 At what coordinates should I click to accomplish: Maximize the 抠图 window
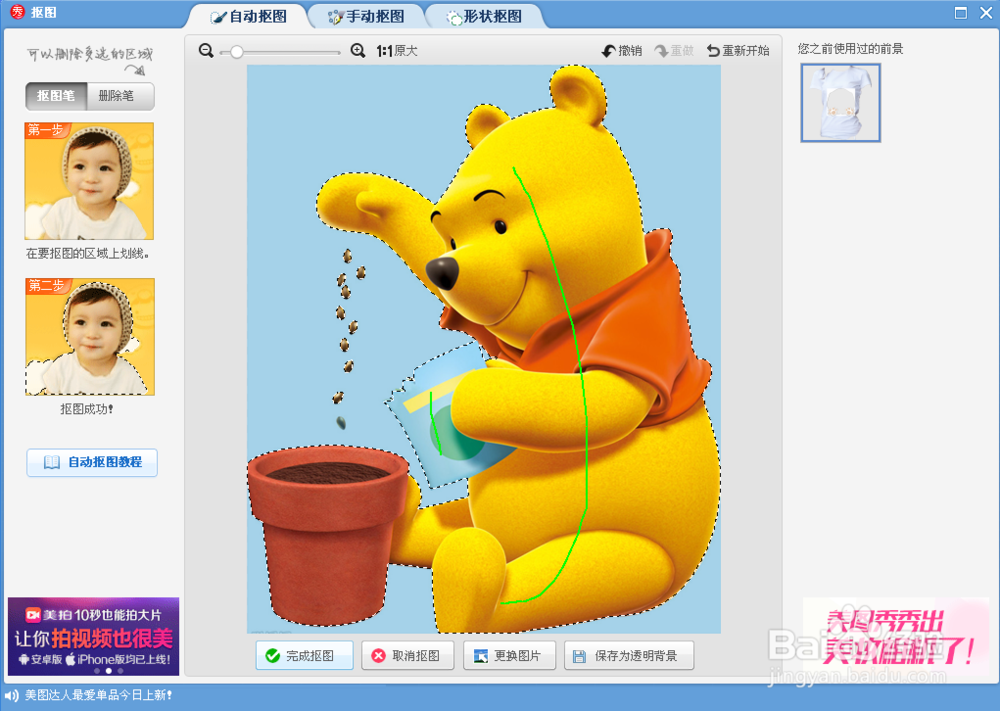(960, 13)
